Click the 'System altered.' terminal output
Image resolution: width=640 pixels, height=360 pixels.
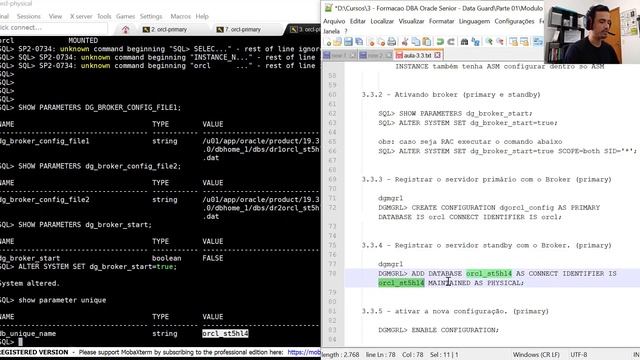[30, 283]
